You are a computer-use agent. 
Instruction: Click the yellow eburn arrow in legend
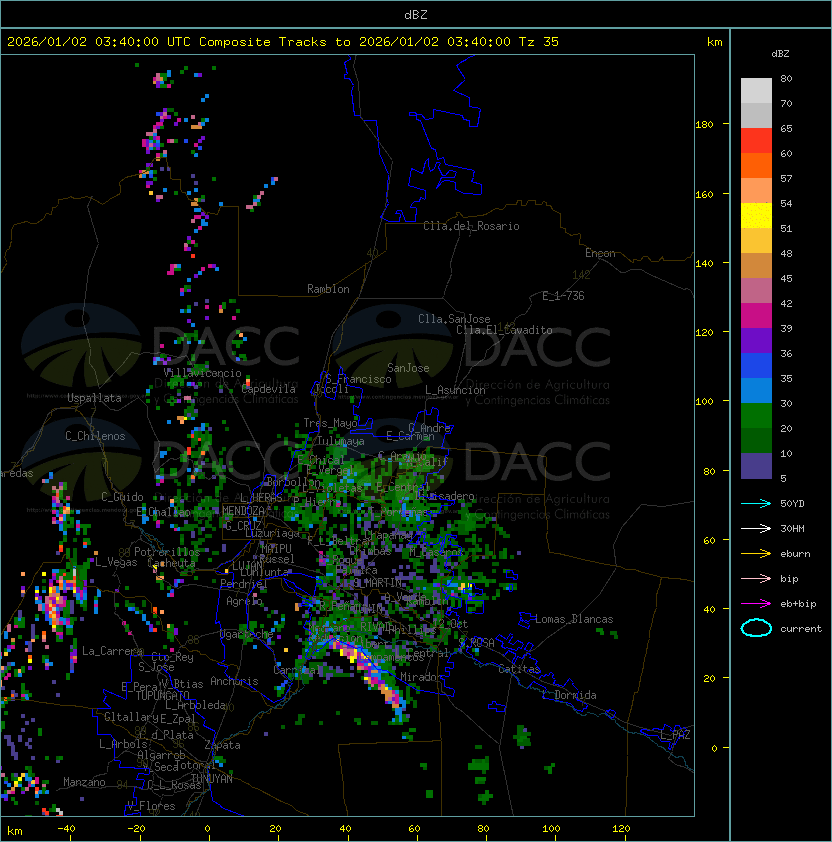756,554
